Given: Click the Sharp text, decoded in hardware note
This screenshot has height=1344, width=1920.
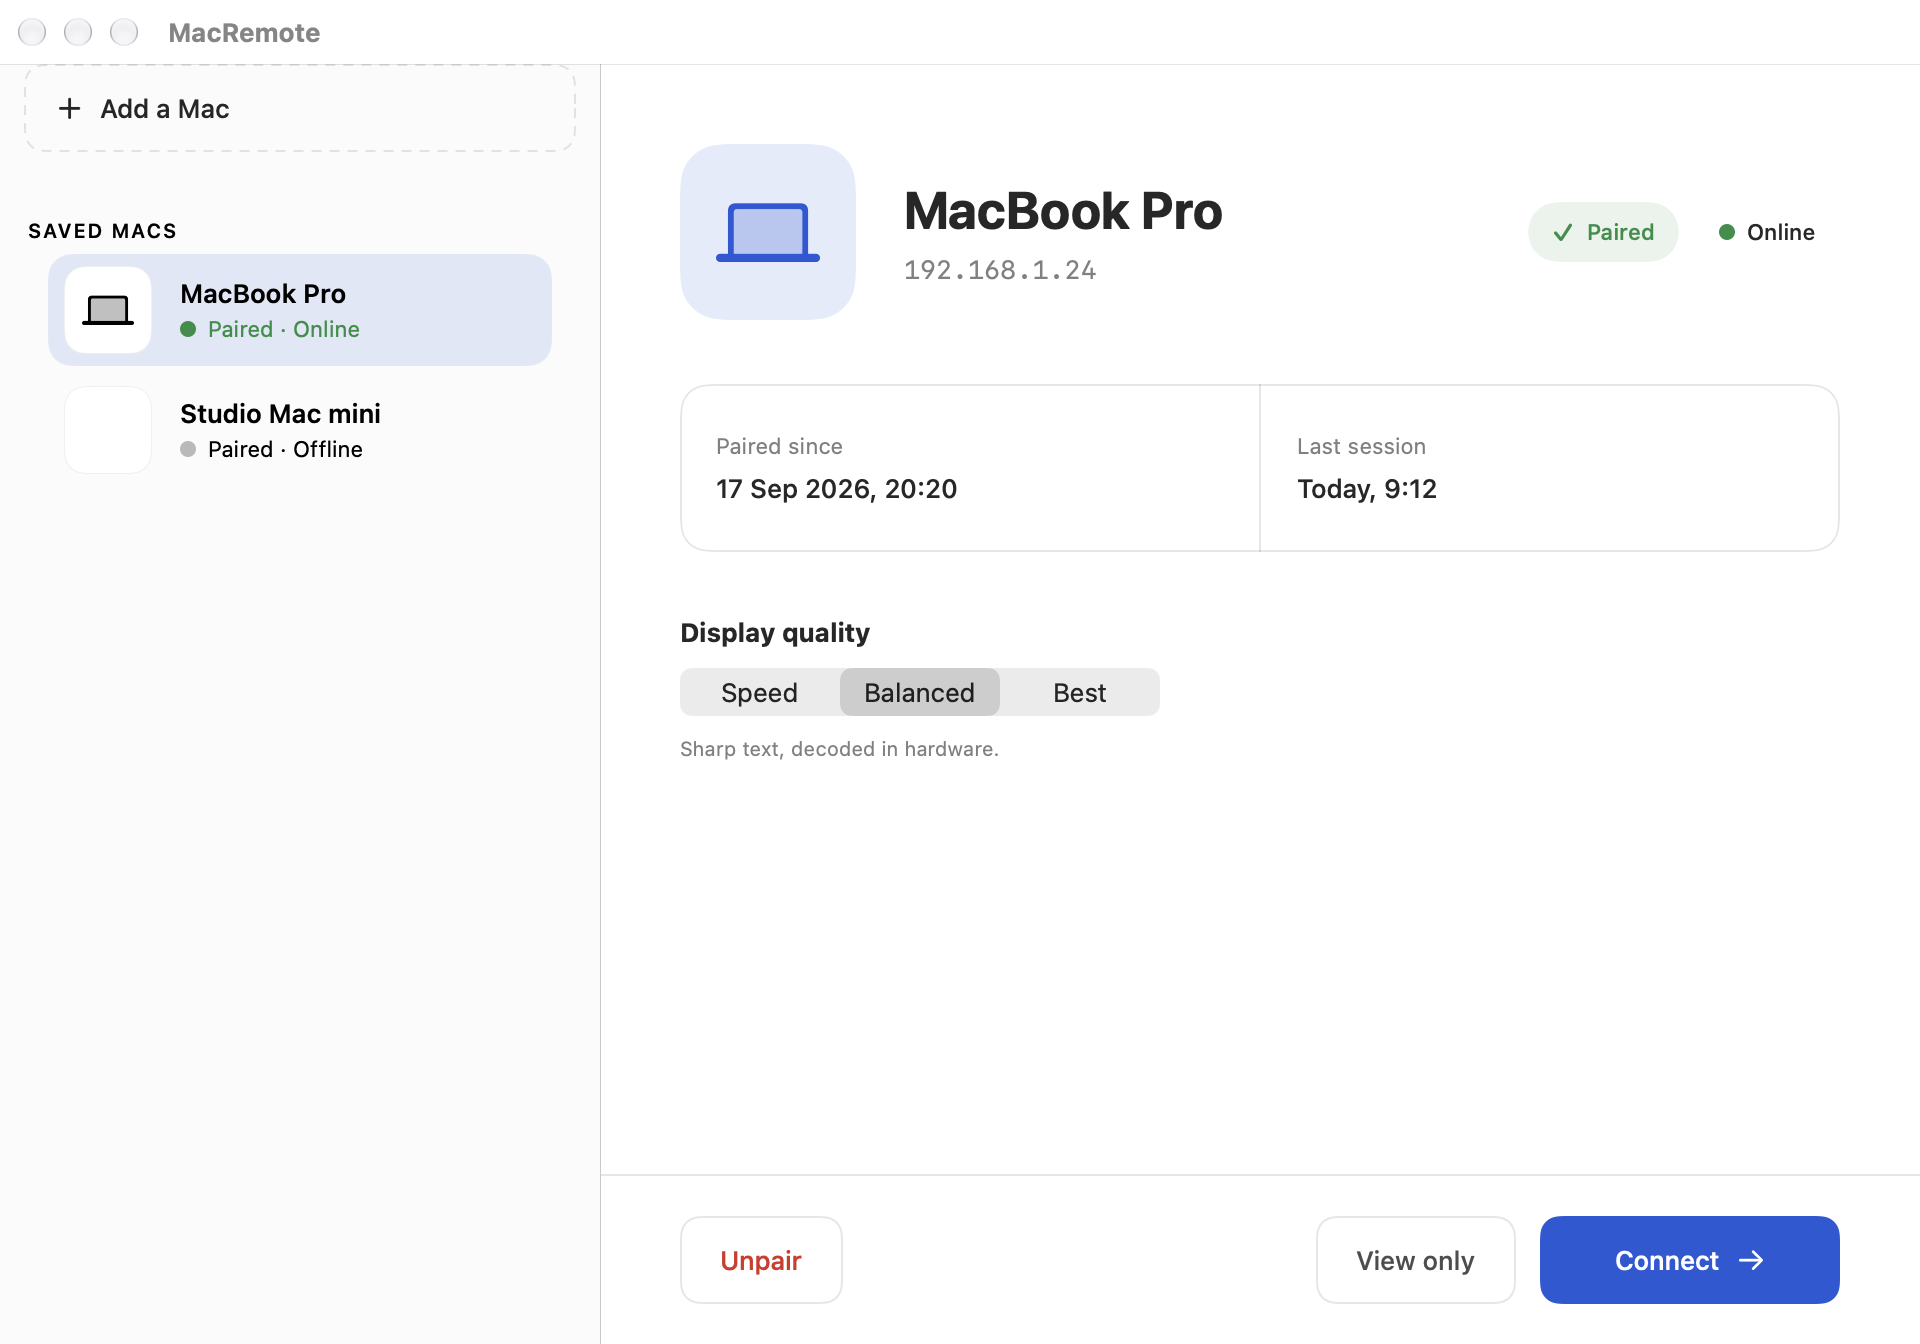Looking at the screenshot, I should tap(839, 749).
